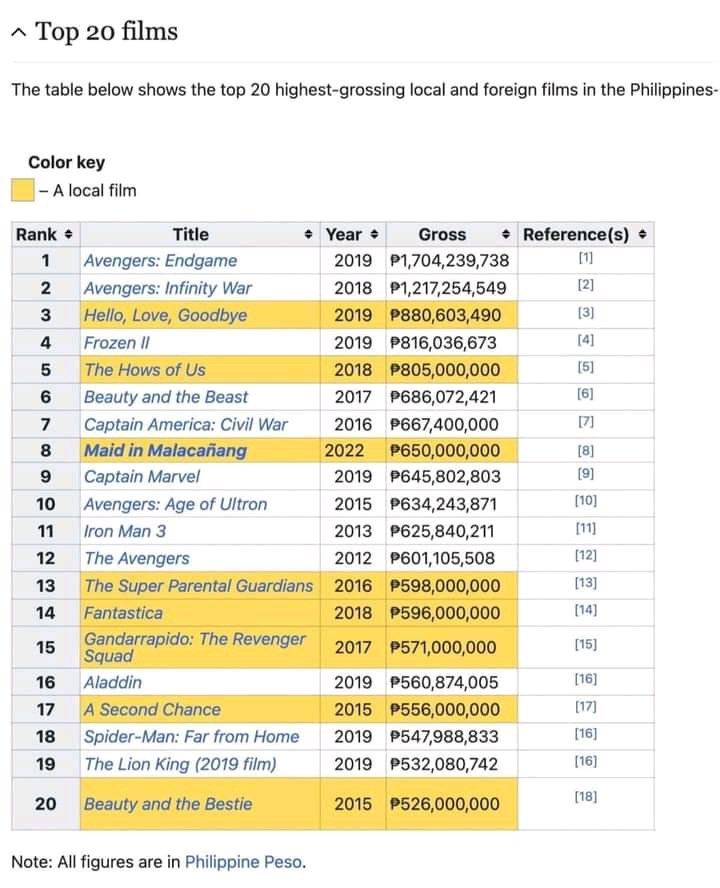
Task: Select the Color key heading text
Action: click(x=66, y=163)
